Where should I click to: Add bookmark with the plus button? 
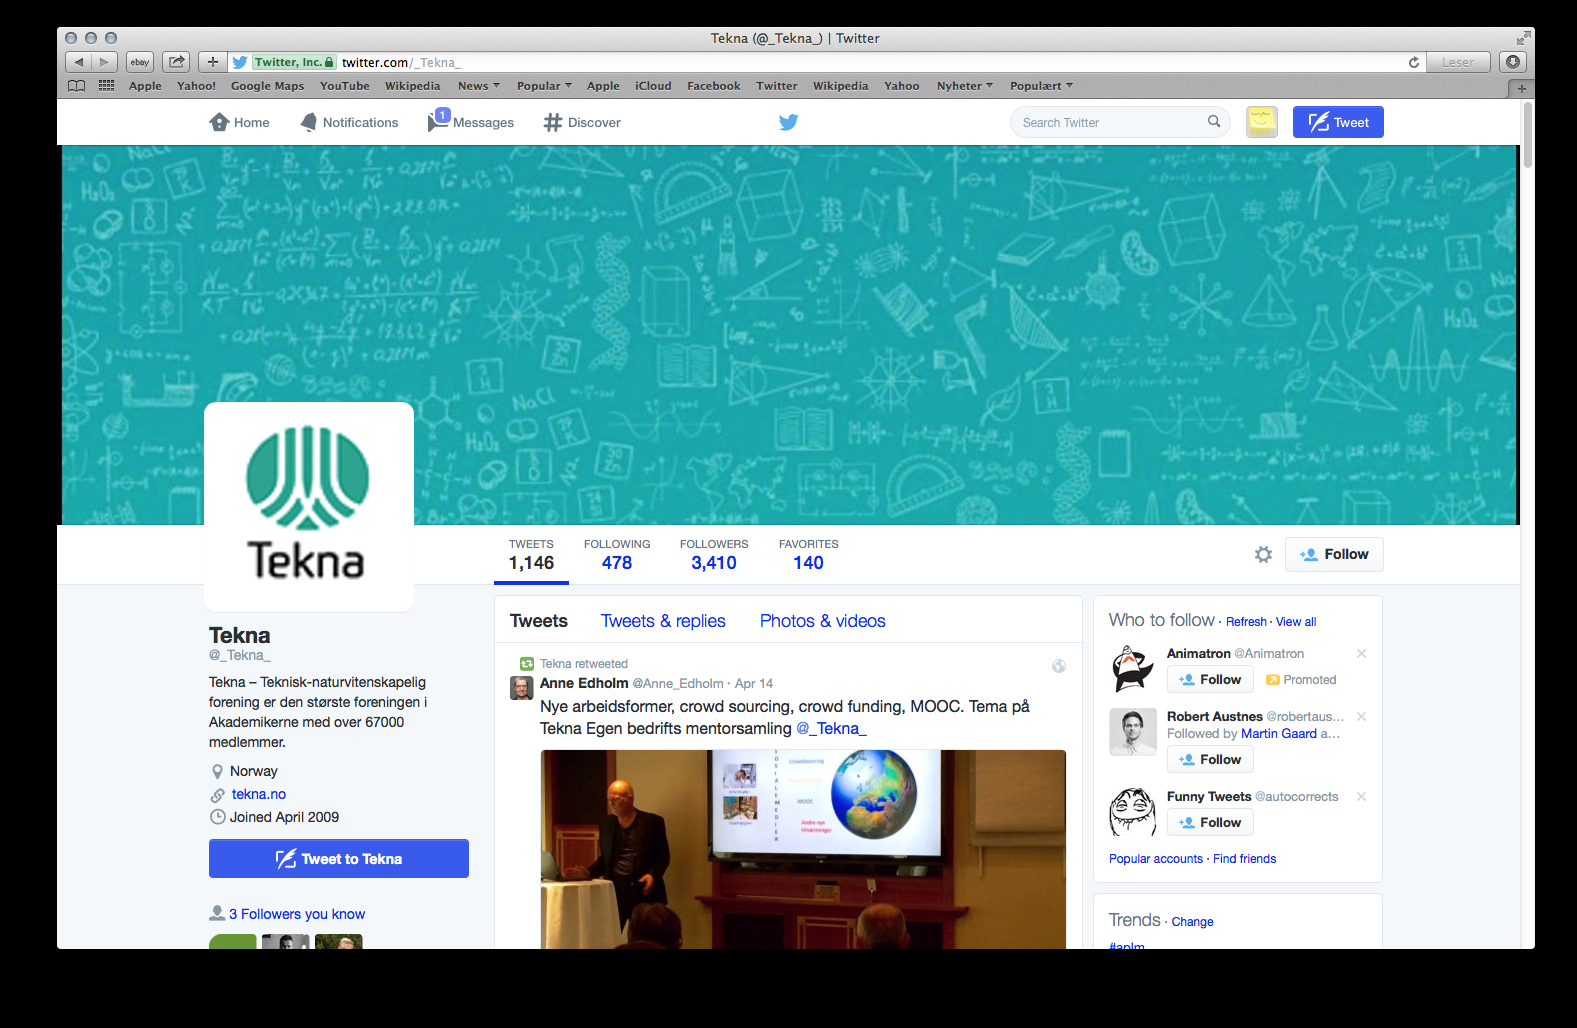tap(212, 62)
